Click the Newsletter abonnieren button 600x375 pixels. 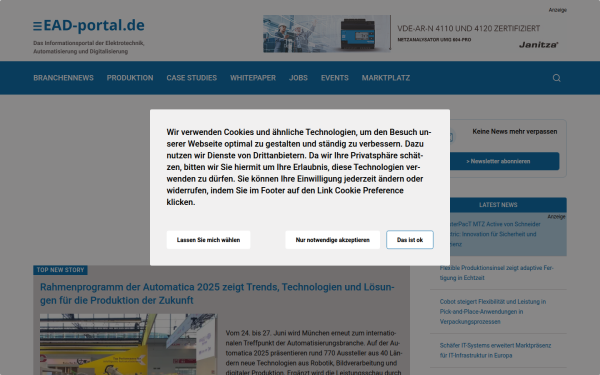[x=504, y=161]
